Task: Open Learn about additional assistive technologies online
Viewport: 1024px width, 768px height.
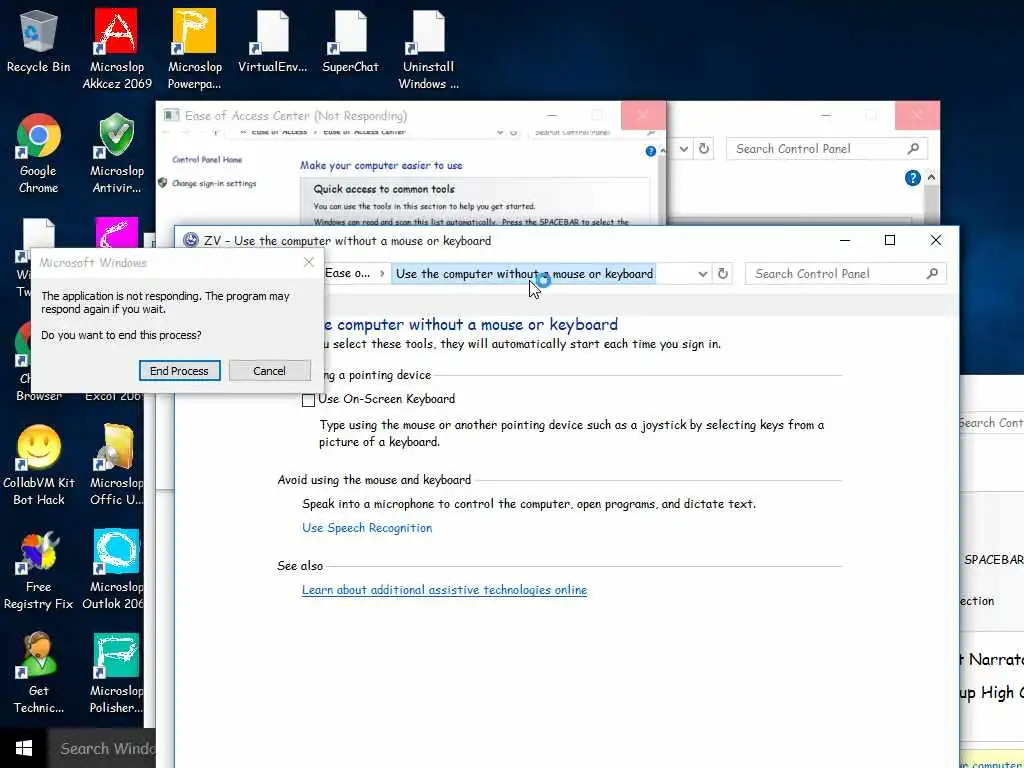Action: (444, 590)
